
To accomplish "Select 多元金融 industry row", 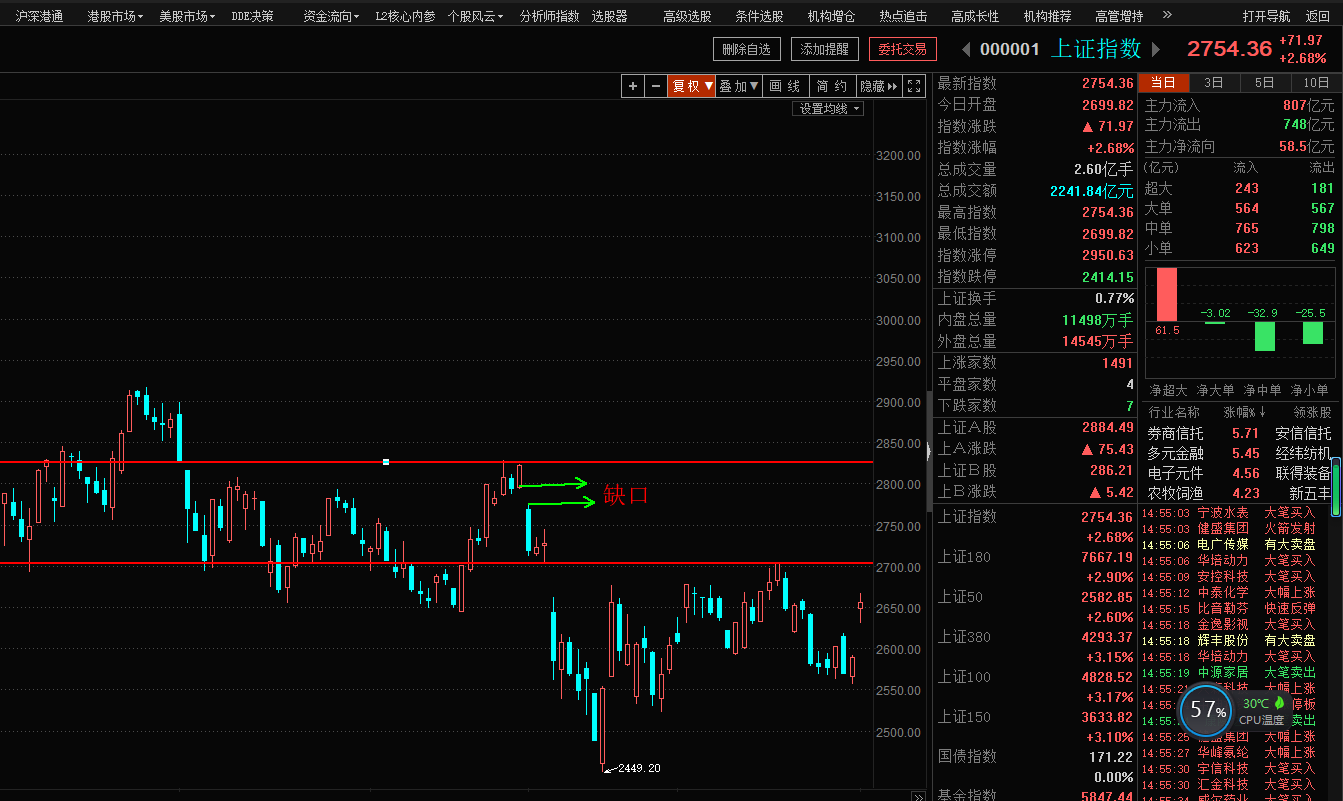I will pos(1238,453).
